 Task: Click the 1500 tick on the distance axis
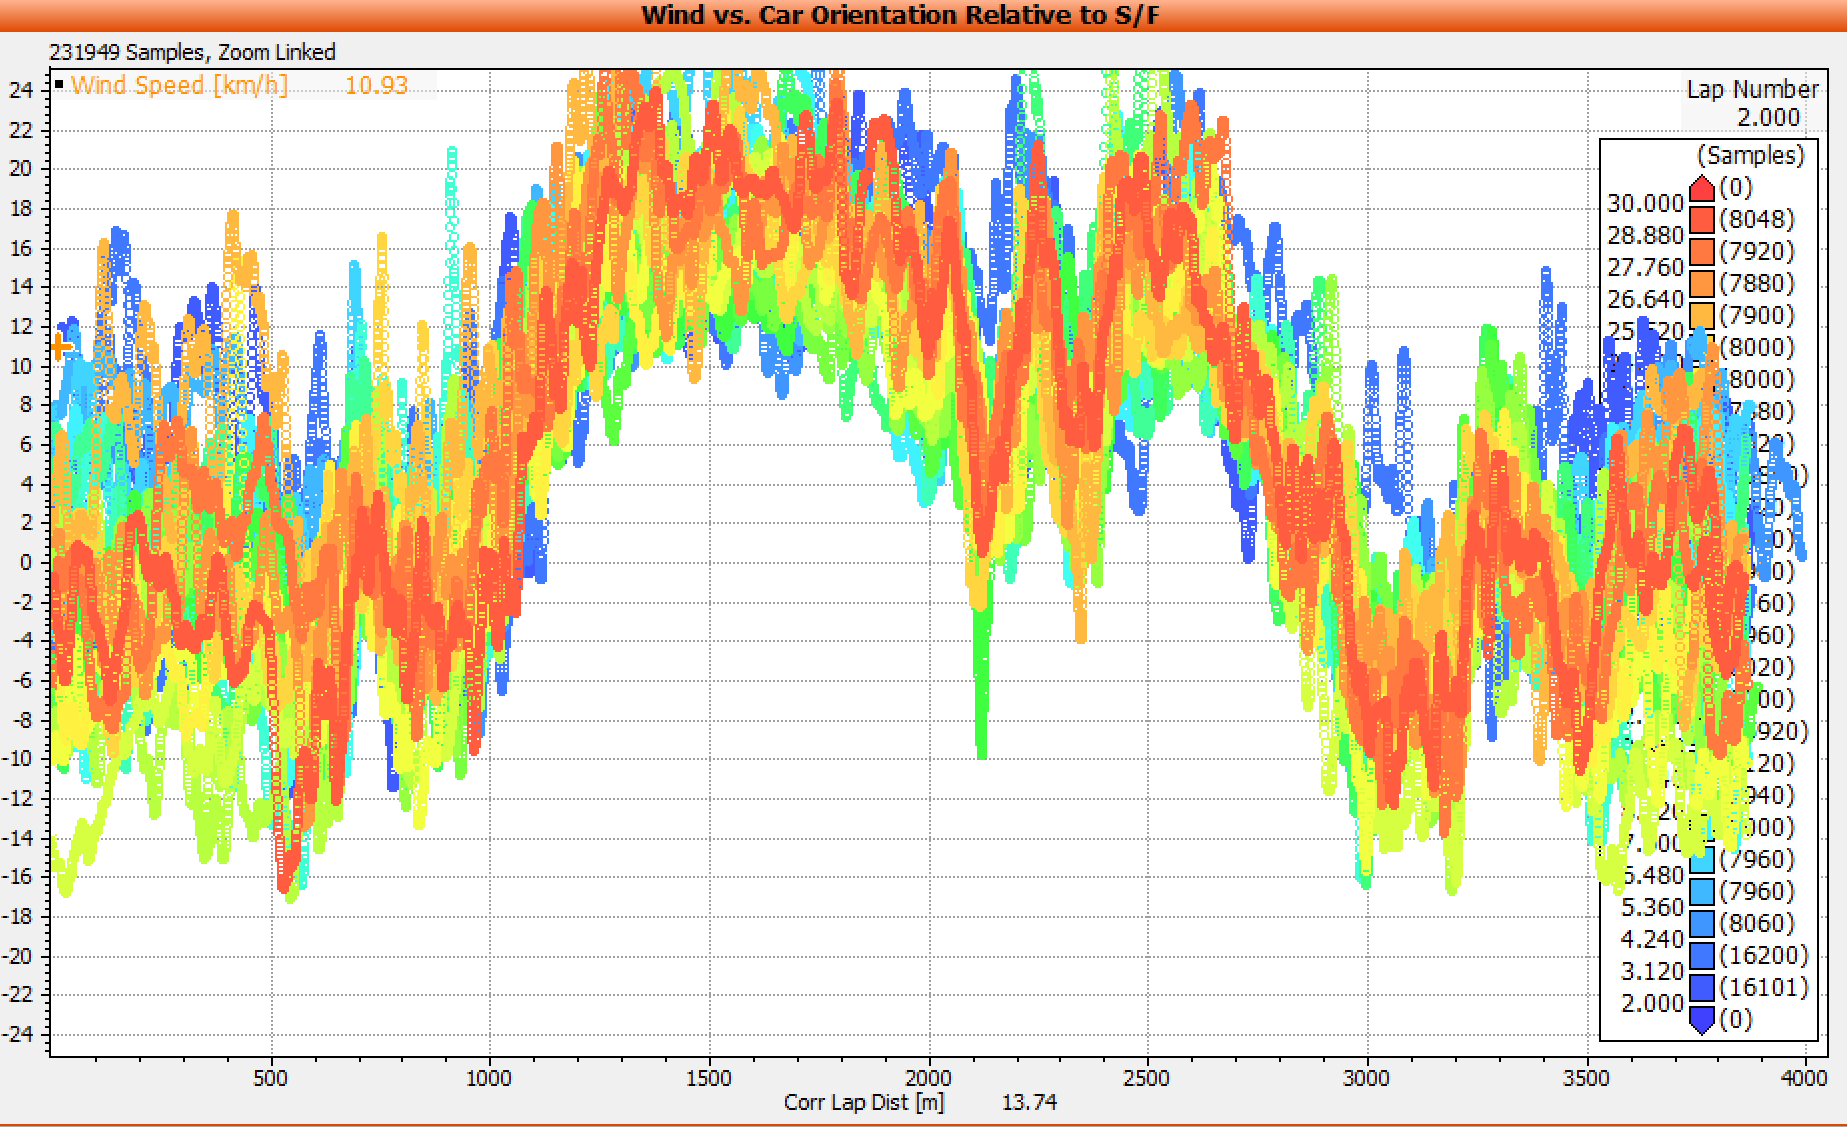pyautogui.click(x=708, y=1078)
